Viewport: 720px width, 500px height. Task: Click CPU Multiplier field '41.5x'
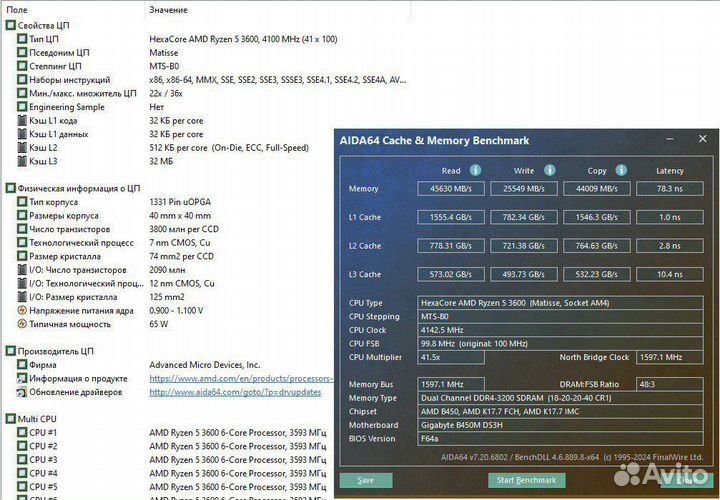tap(451, 357)
